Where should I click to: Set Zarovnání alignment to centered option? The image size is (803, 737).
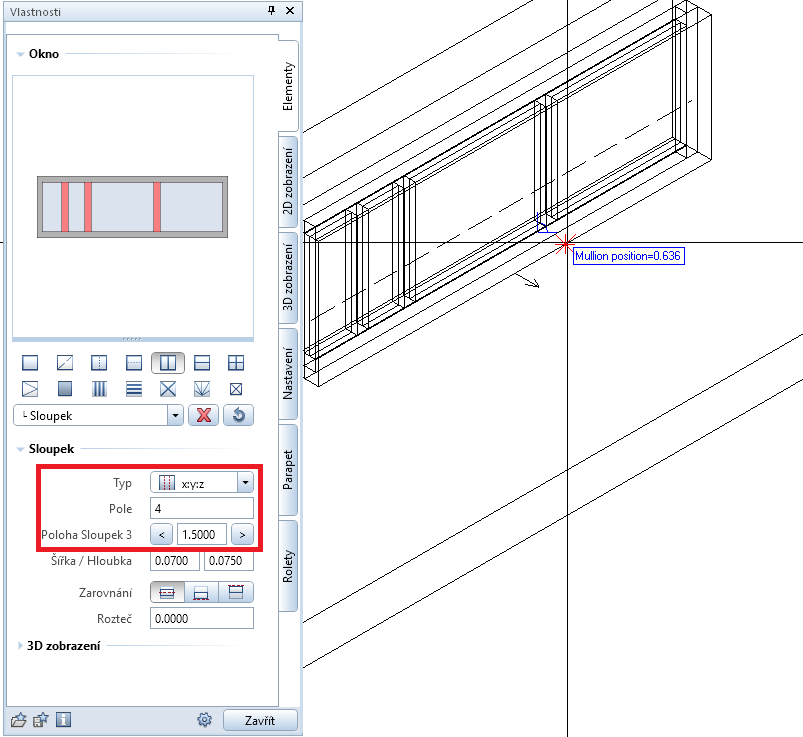point(167,593)
